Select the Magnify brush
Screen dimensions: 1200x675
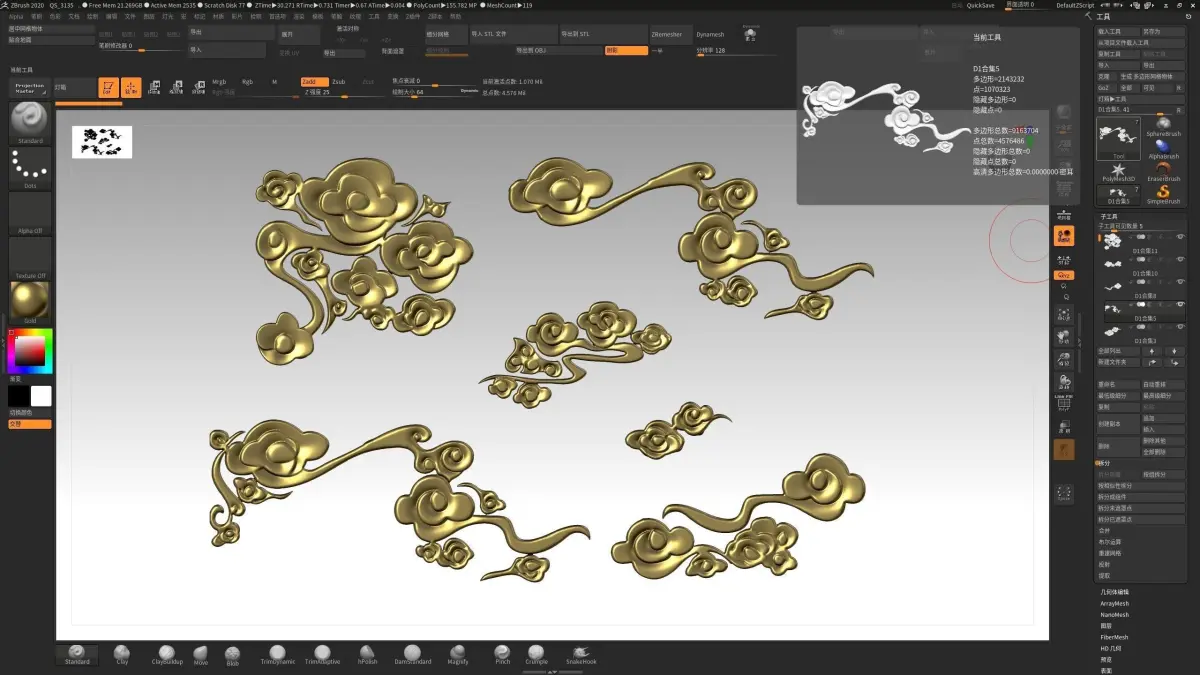click(458, 655)
